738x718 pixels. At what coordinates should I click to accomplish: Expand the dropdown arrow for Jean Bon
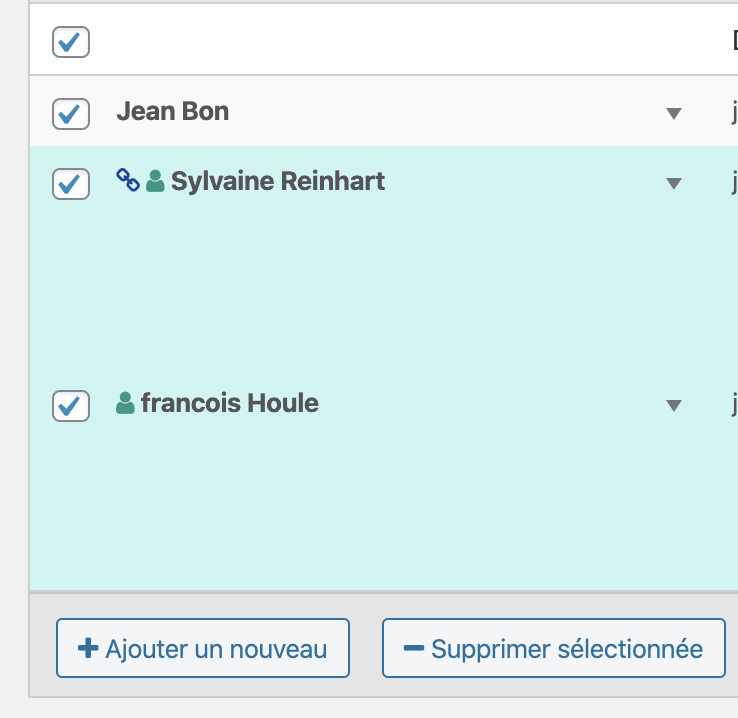pos(674,113)
